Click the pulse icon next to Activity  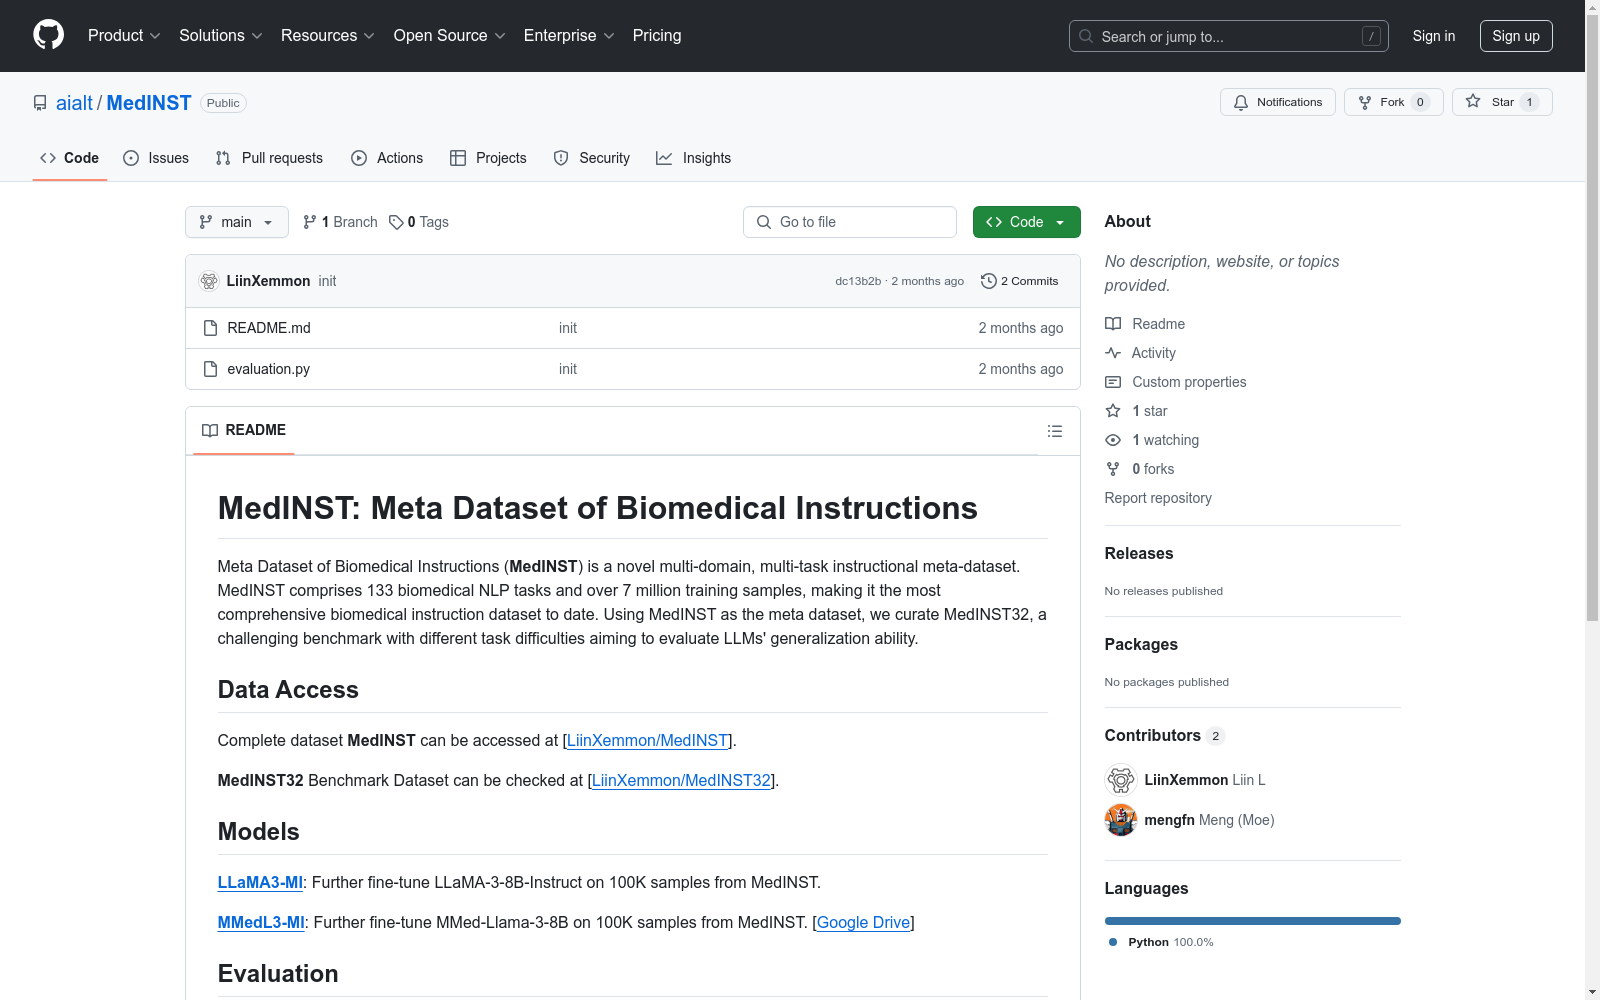click(x=1113, y=353)
